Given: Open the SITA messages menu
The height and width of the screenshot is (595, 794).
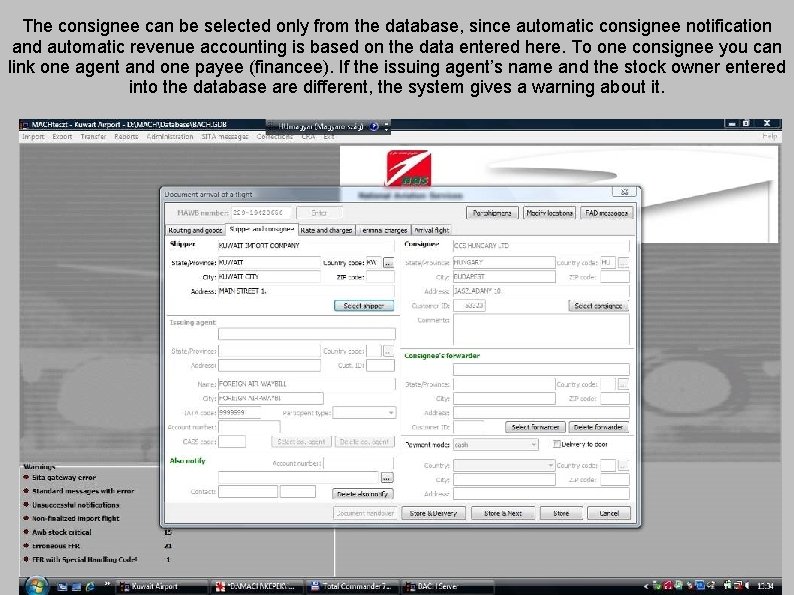Looking at the screenshot, I should (225, 137).
